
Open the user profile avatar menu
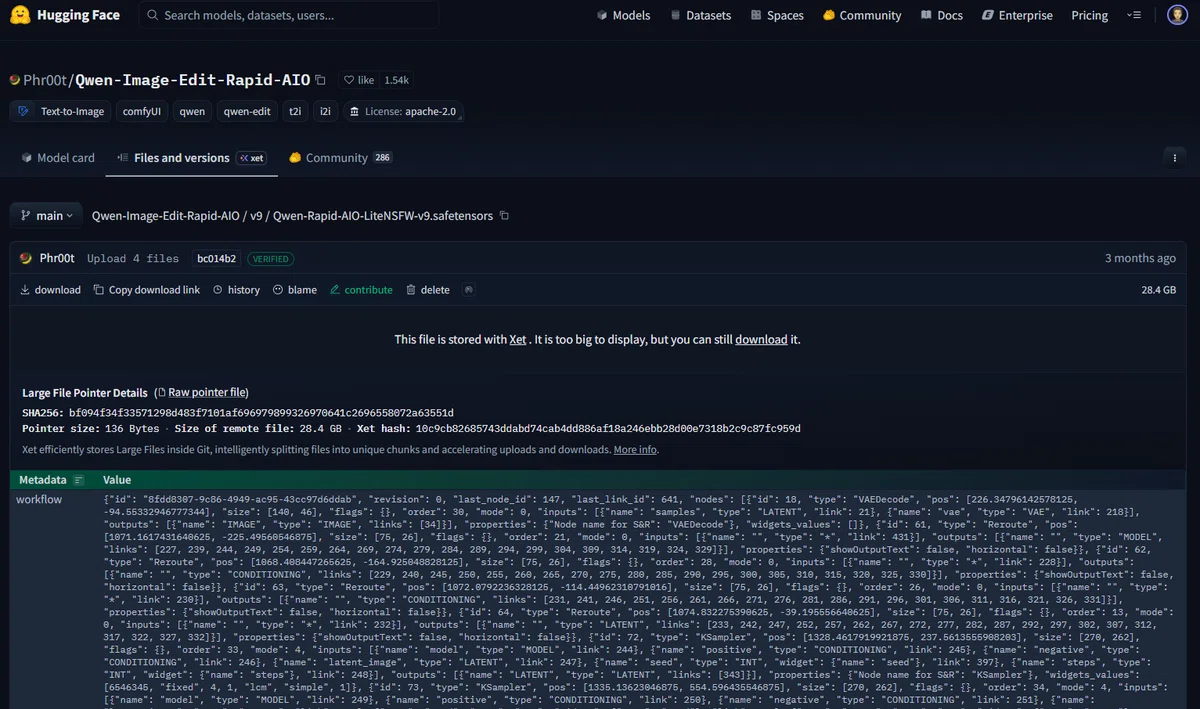pyautogui.click(x=1178, y=15)
